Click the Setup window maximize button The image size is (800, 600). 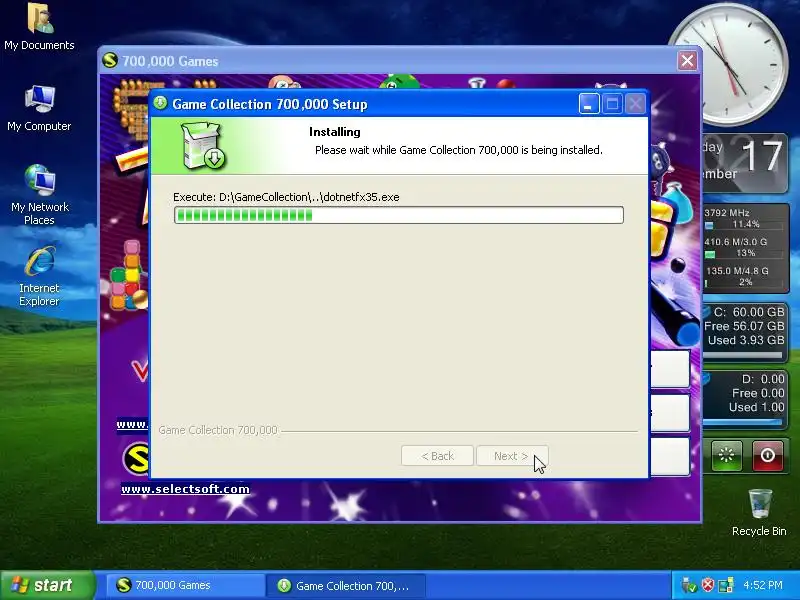(612, 104)
